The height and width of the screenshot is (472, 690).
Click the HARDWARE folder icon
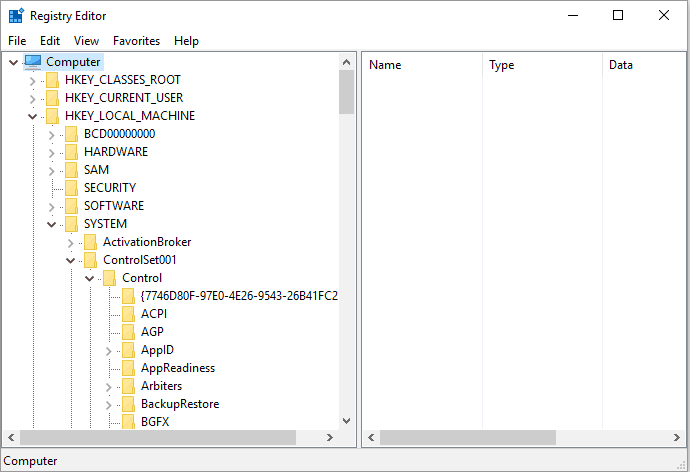(71, 152)
